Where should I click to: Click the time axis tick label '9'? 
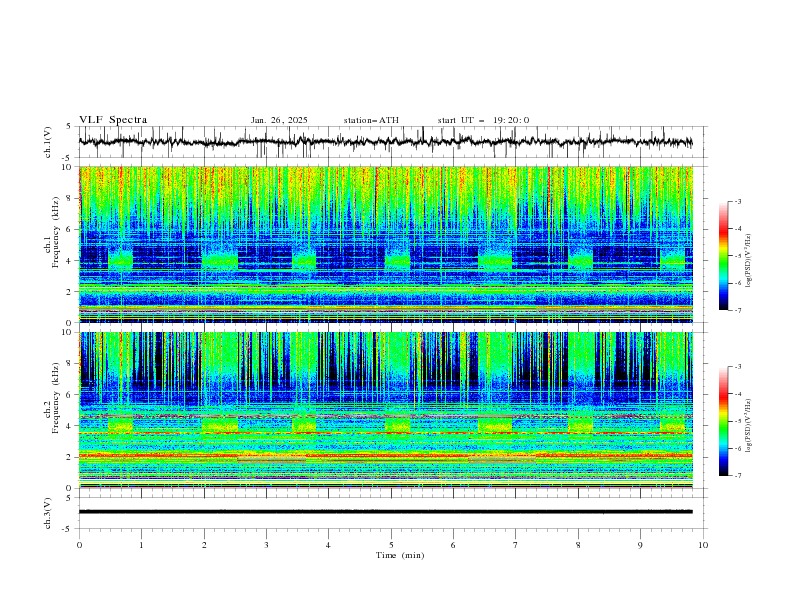pyautogui.click(x=640, y=545)
